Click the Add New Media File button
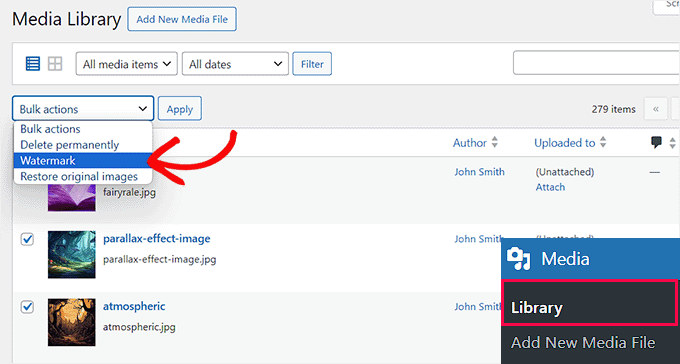Image resolution: width=680 pixels, height=364 pixels. click(x=182, y=19)
